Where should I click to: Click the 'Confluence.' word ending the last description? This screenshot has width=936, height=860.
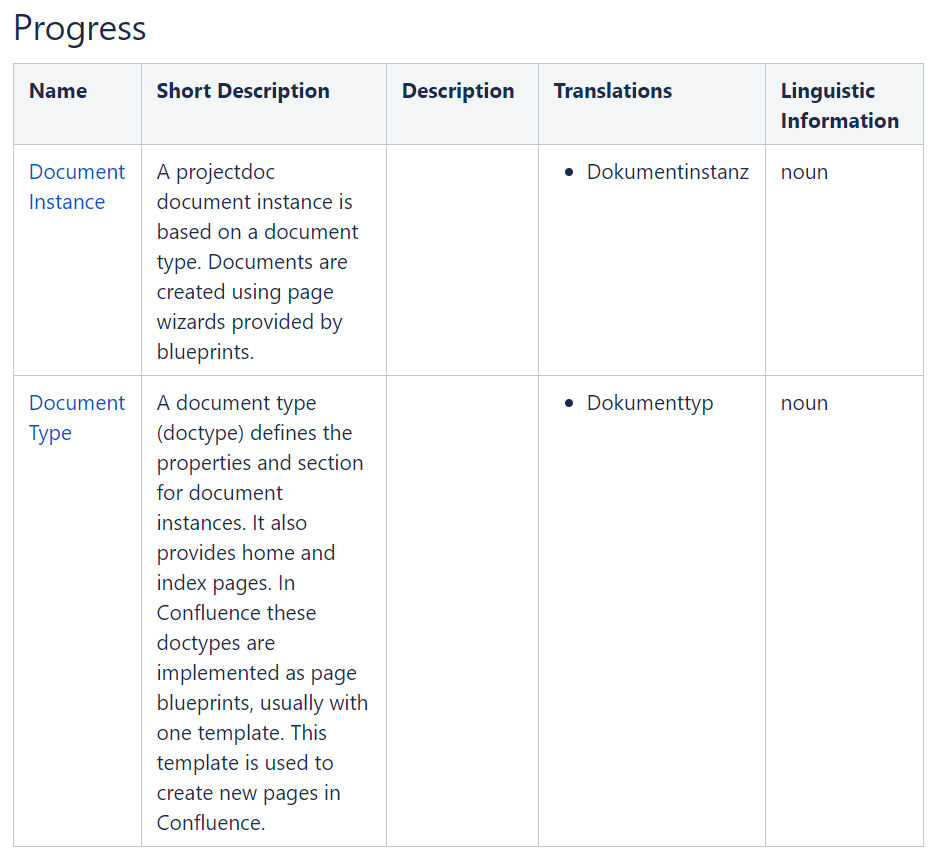coord(211,823)
